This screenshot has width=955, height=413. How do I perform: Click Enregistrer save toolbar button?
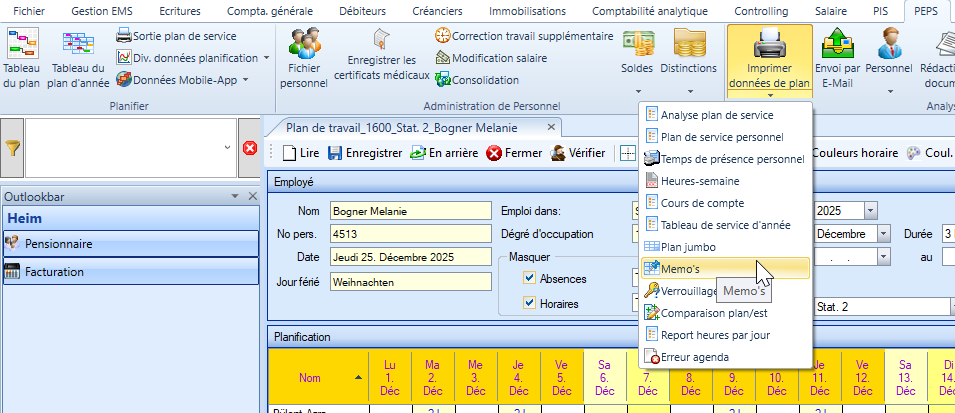click(365, 154)
